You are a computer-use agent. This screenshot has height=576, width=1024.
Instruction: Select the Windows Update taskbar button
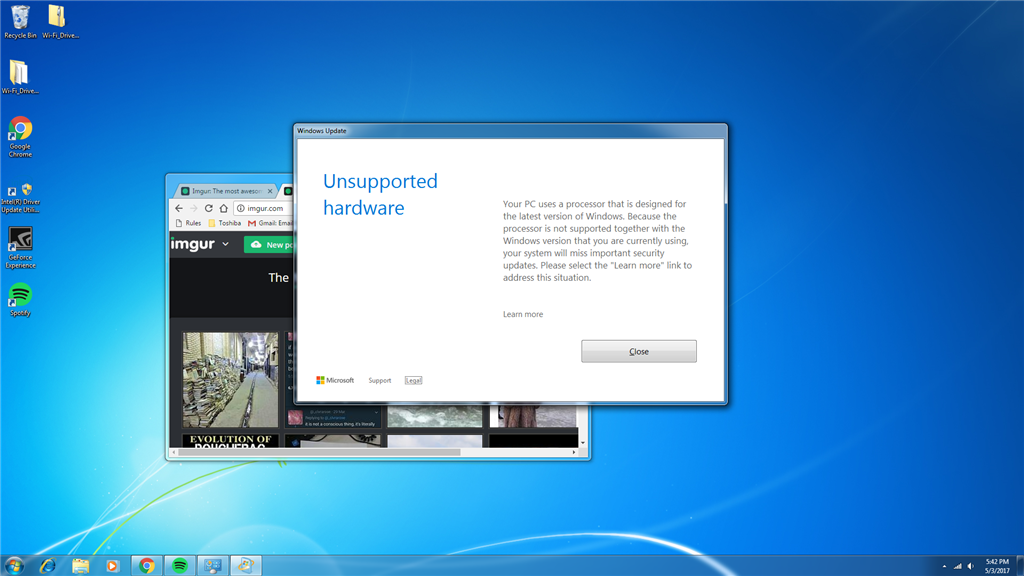pyautogui.click(x=246, y=566)
